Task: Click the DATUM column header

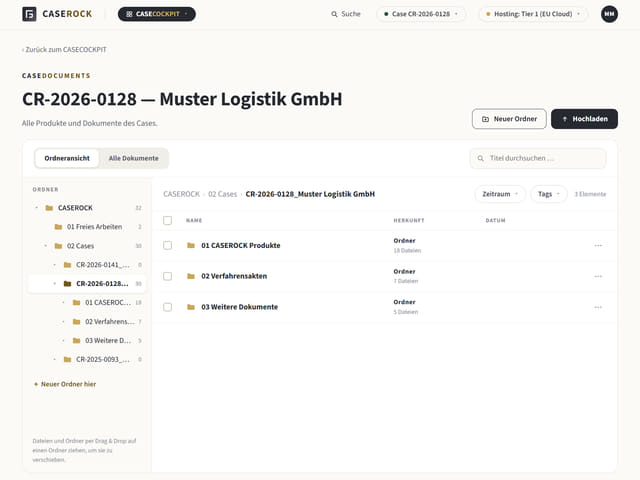Action: tap(495, 220)
